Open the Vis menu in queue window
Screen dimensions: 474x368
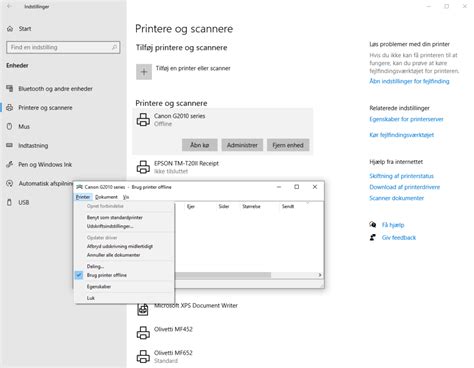(x=126, y=197)
